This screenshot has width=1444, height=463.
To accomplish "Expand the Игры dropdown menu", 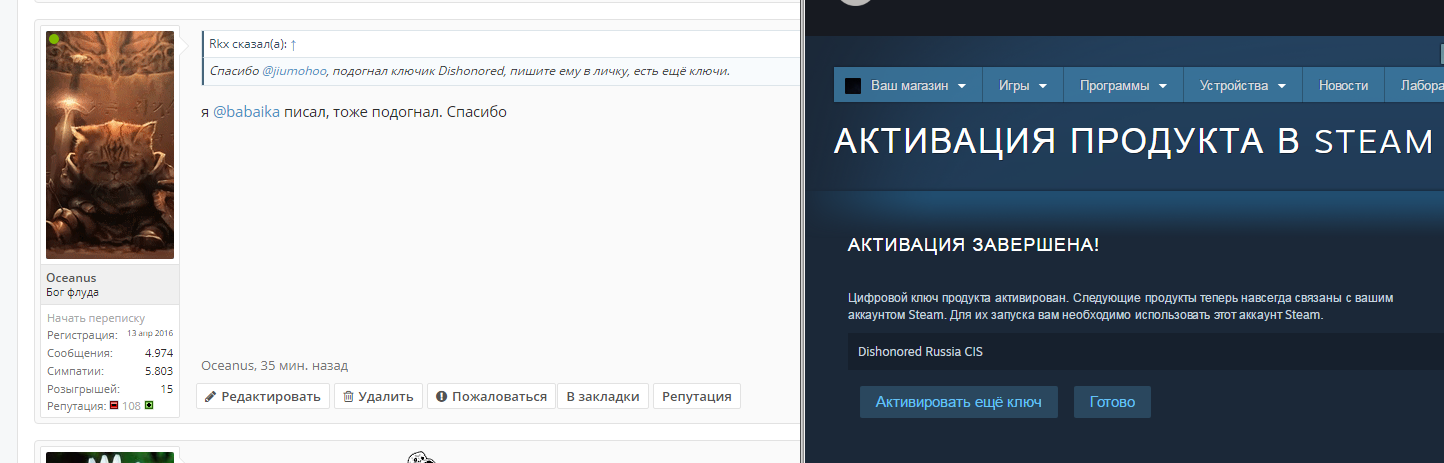I will point(1023,85).
